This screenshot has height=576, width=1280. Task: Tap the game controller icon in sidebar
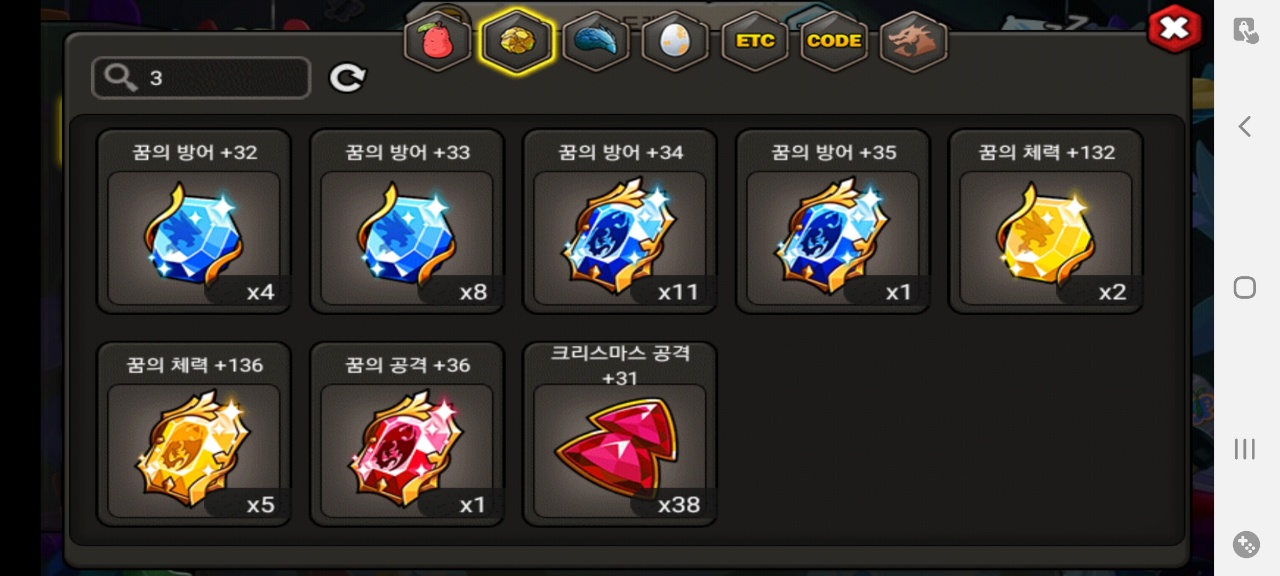coord(1246,544)
